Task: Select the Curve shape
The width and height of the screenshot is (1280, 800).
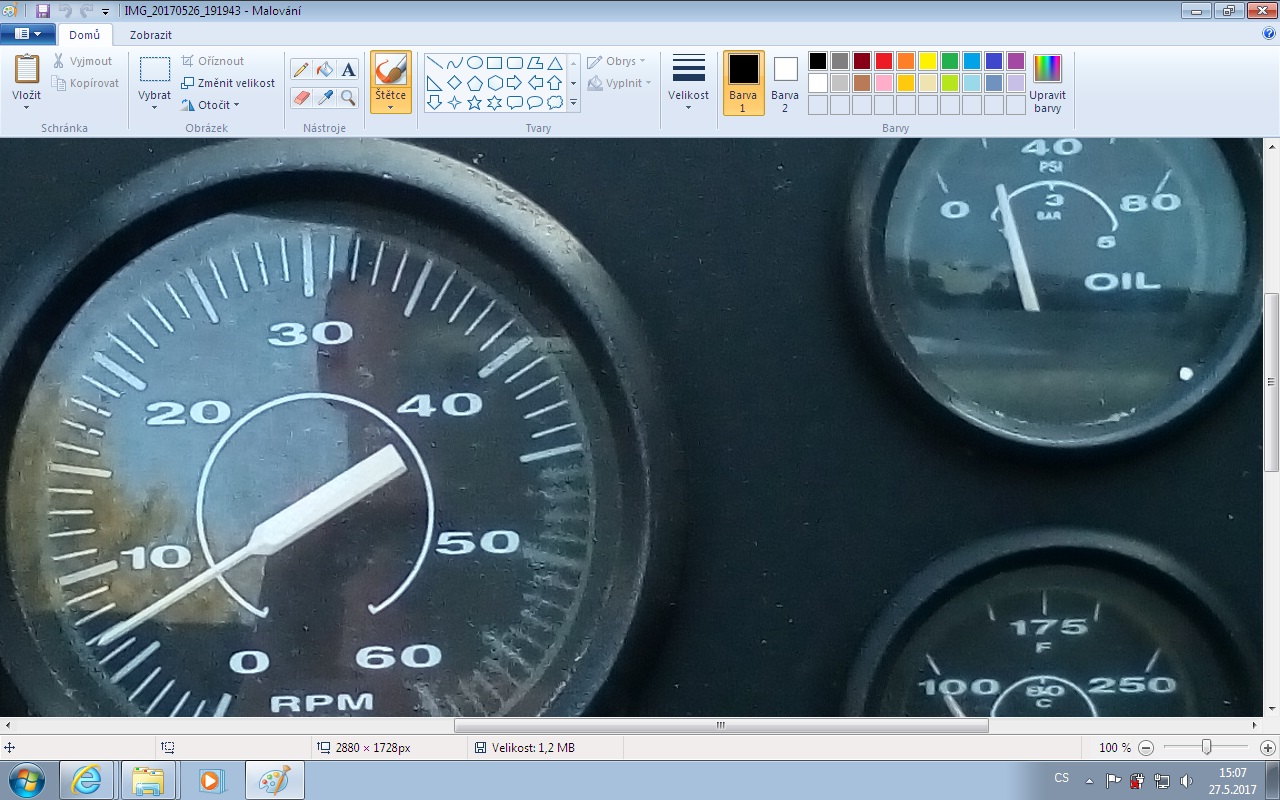Action: click(455, 63)
